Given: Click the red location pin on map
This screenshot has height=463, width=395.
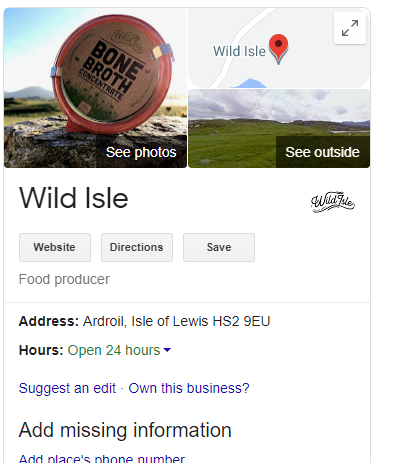Looking at the screenshot, I should coord(278,49).
